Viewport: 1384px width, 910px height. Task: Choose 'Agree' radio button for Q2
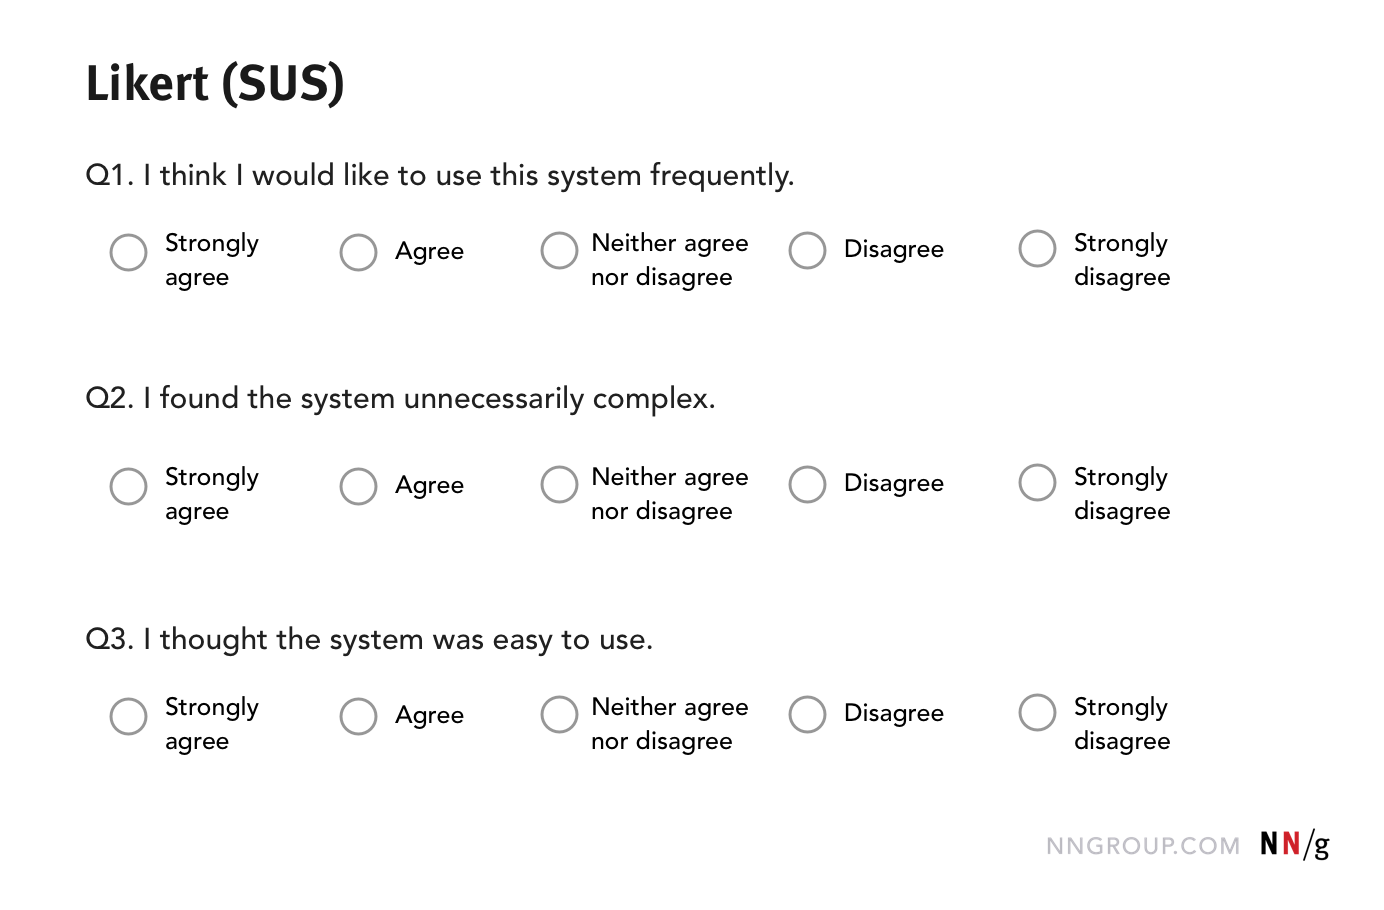358,487
